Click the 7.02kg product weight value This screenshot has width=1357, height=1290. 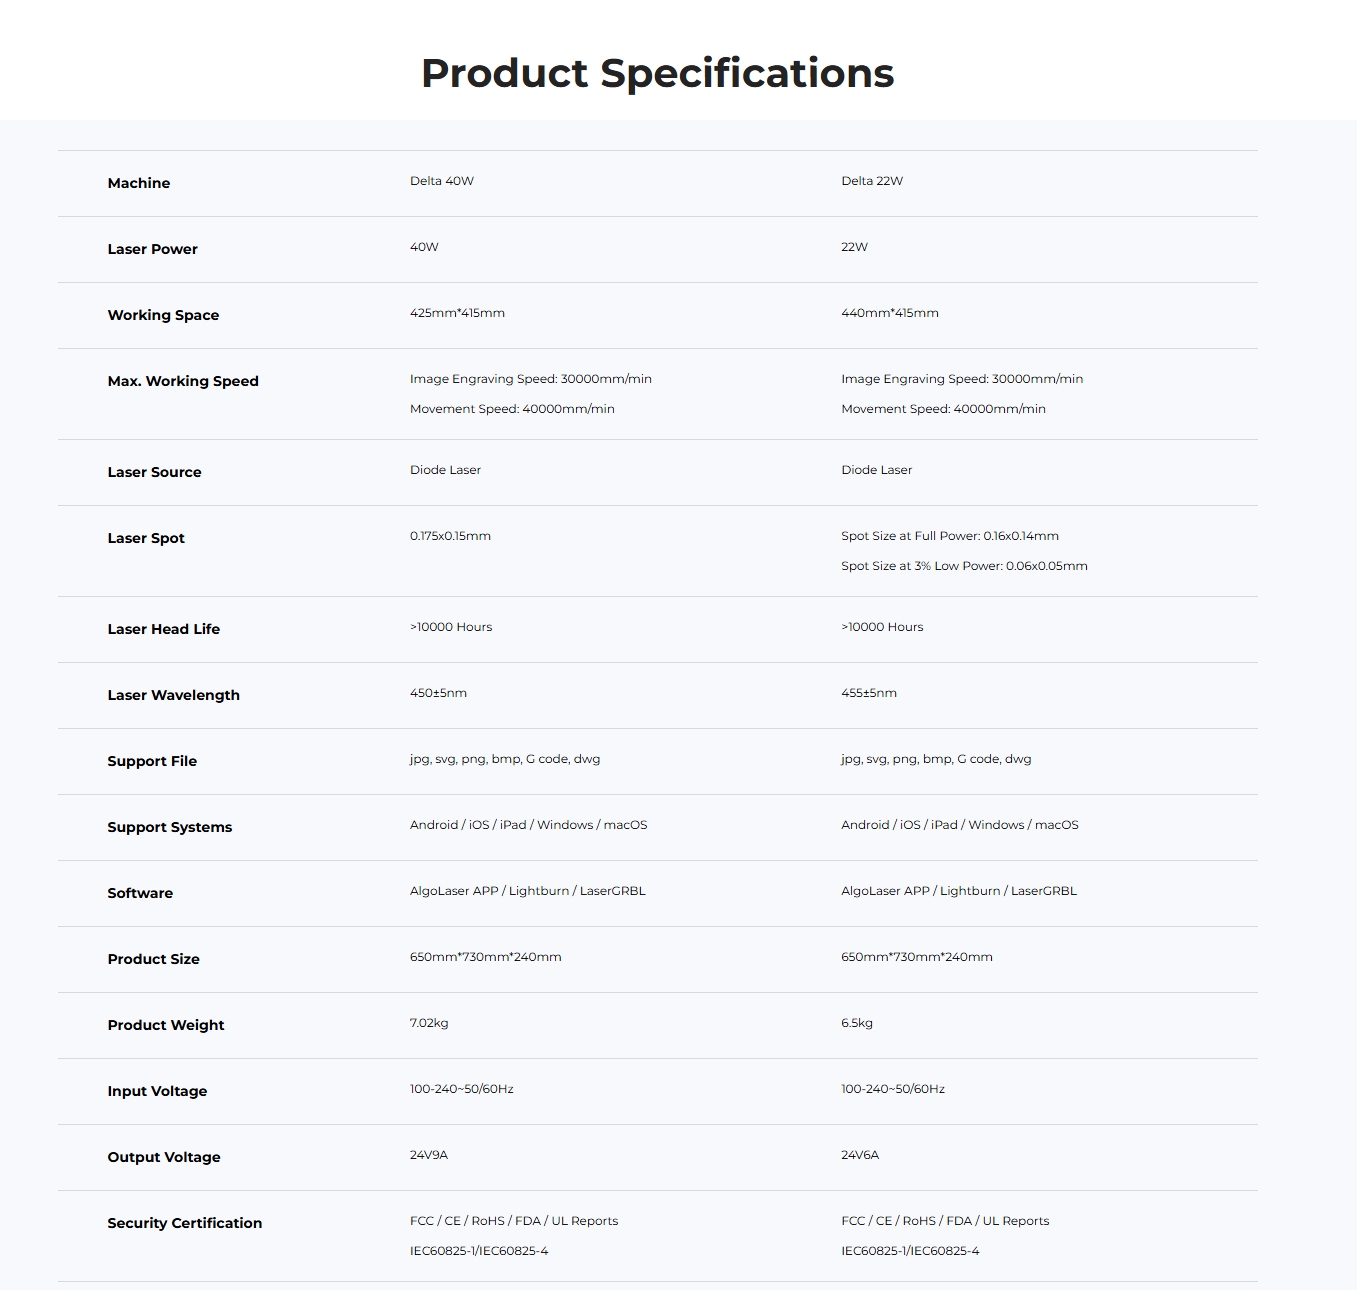click(429, 1023)
